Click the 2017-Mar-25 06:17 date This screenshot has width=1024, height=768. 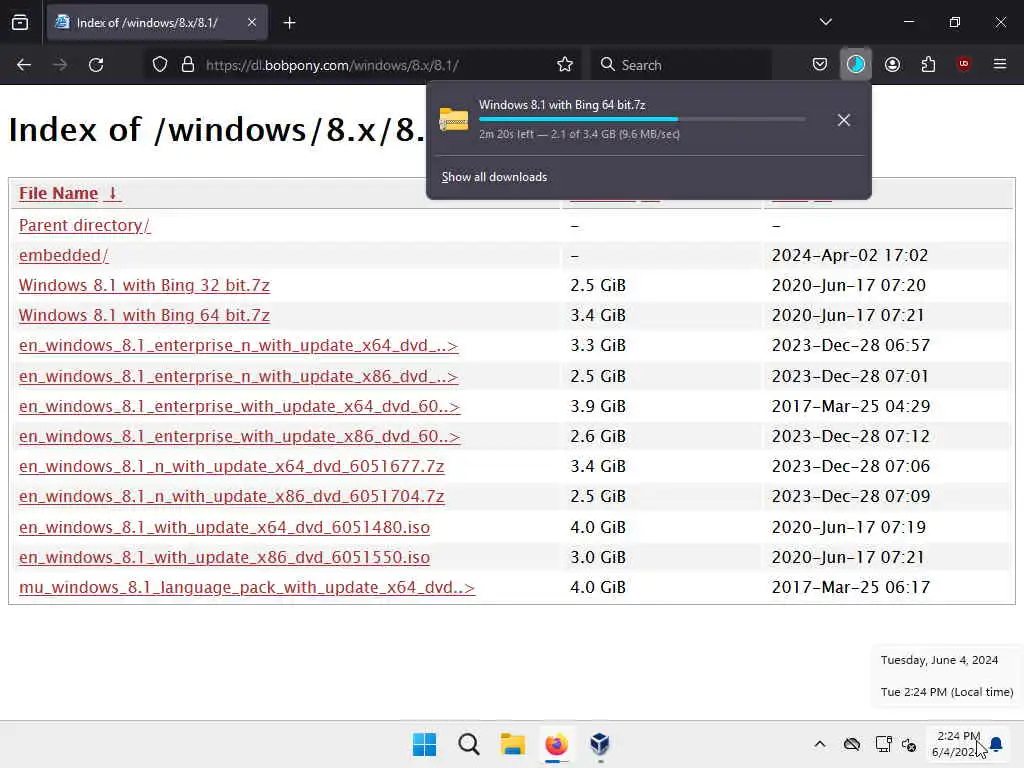click(x=850, y=587)
